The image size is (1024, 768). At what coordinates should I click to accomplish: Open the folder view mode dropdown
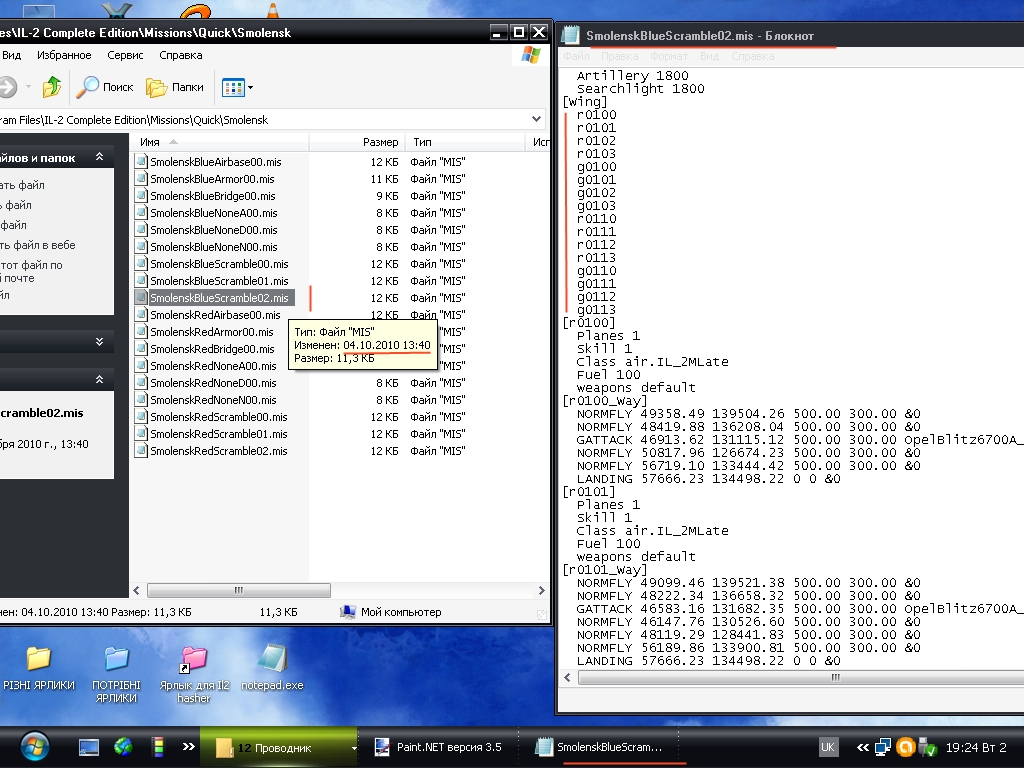[250, 88]
